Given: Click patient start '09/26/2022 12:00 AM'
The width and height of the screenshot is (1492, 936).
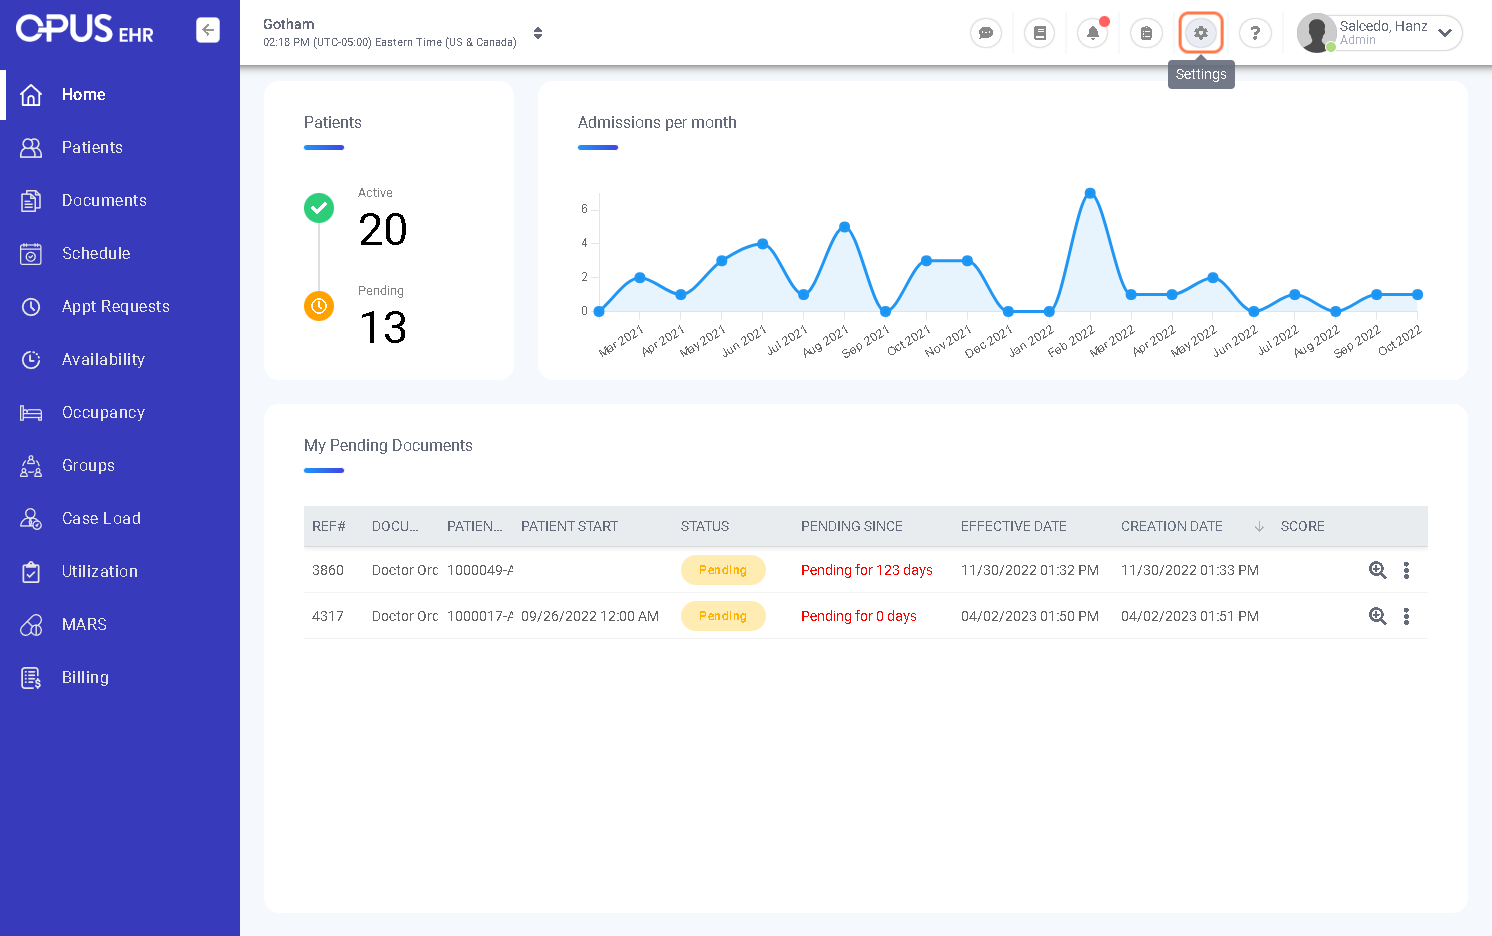Looking at the screenshot, I should tap(590, 616).
